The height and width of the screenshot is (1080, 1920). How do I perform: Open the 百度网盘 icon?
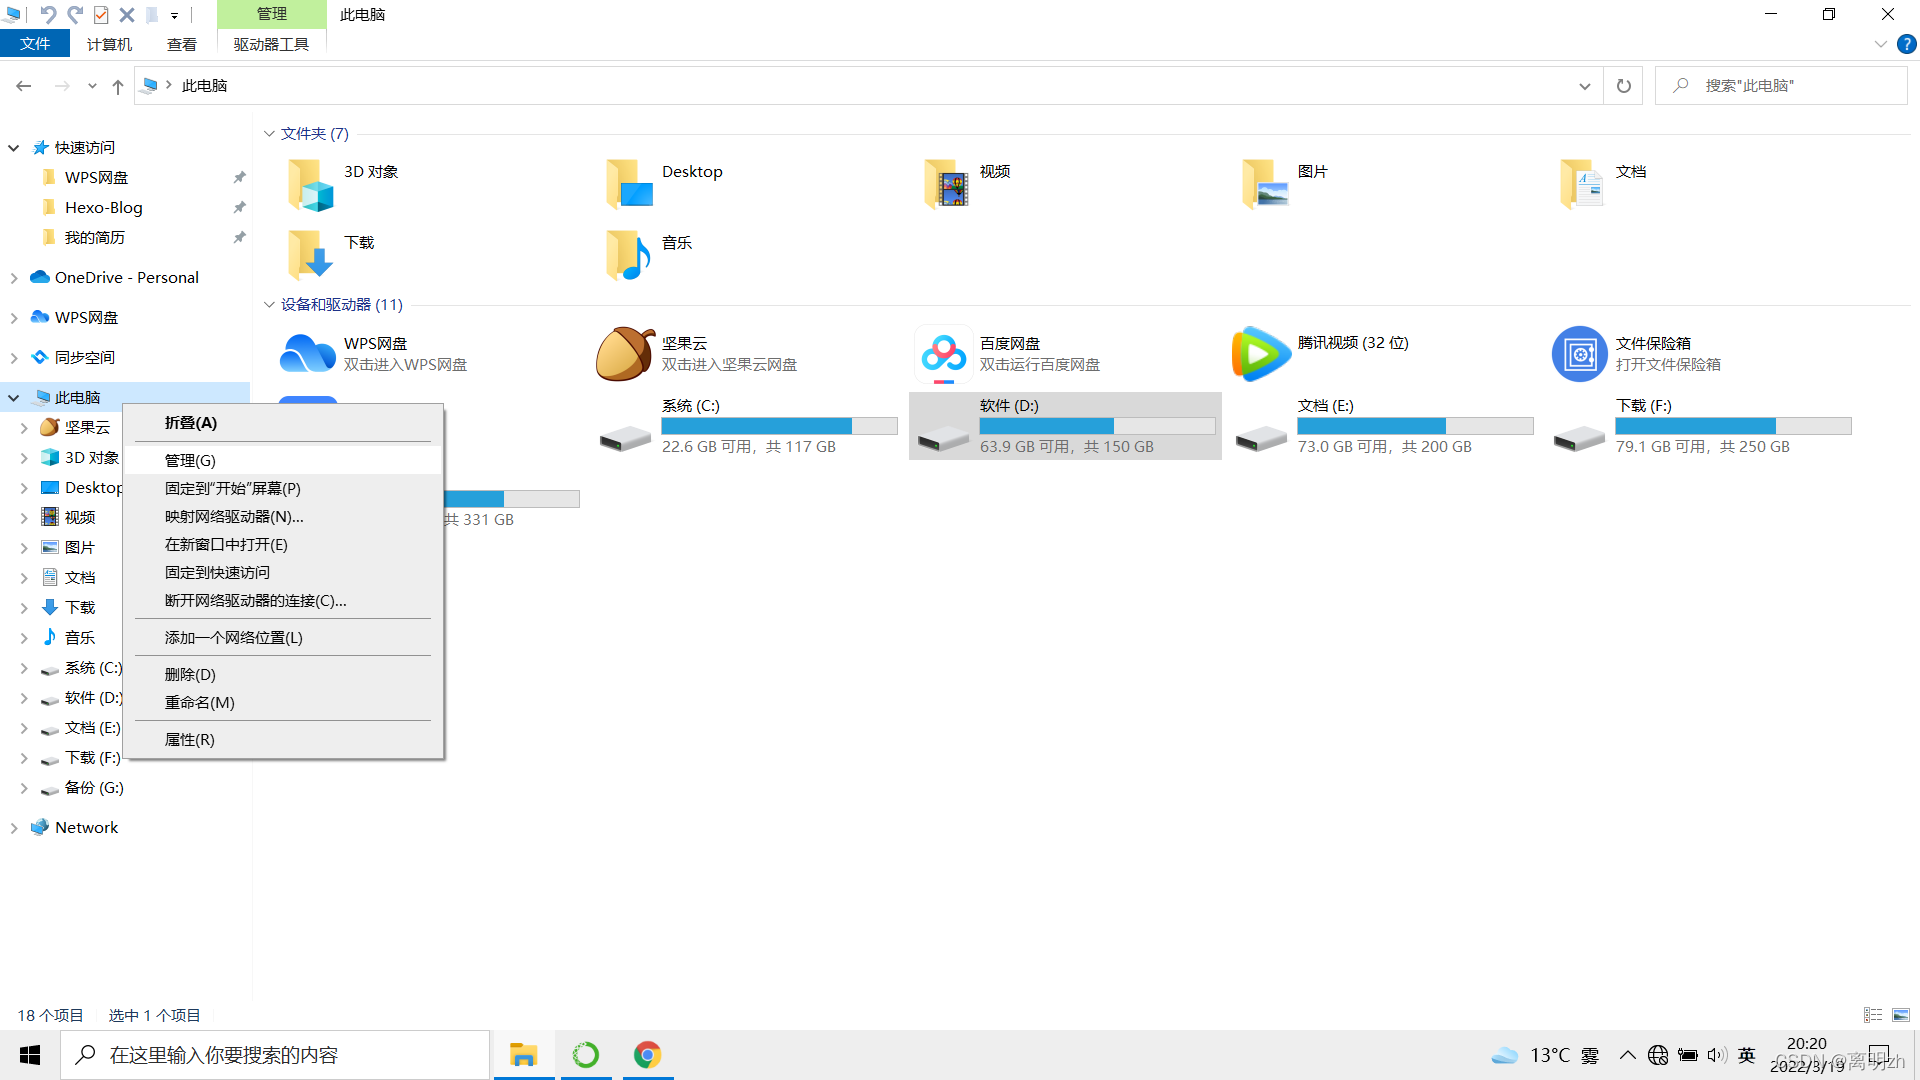[x=943, y=354]
